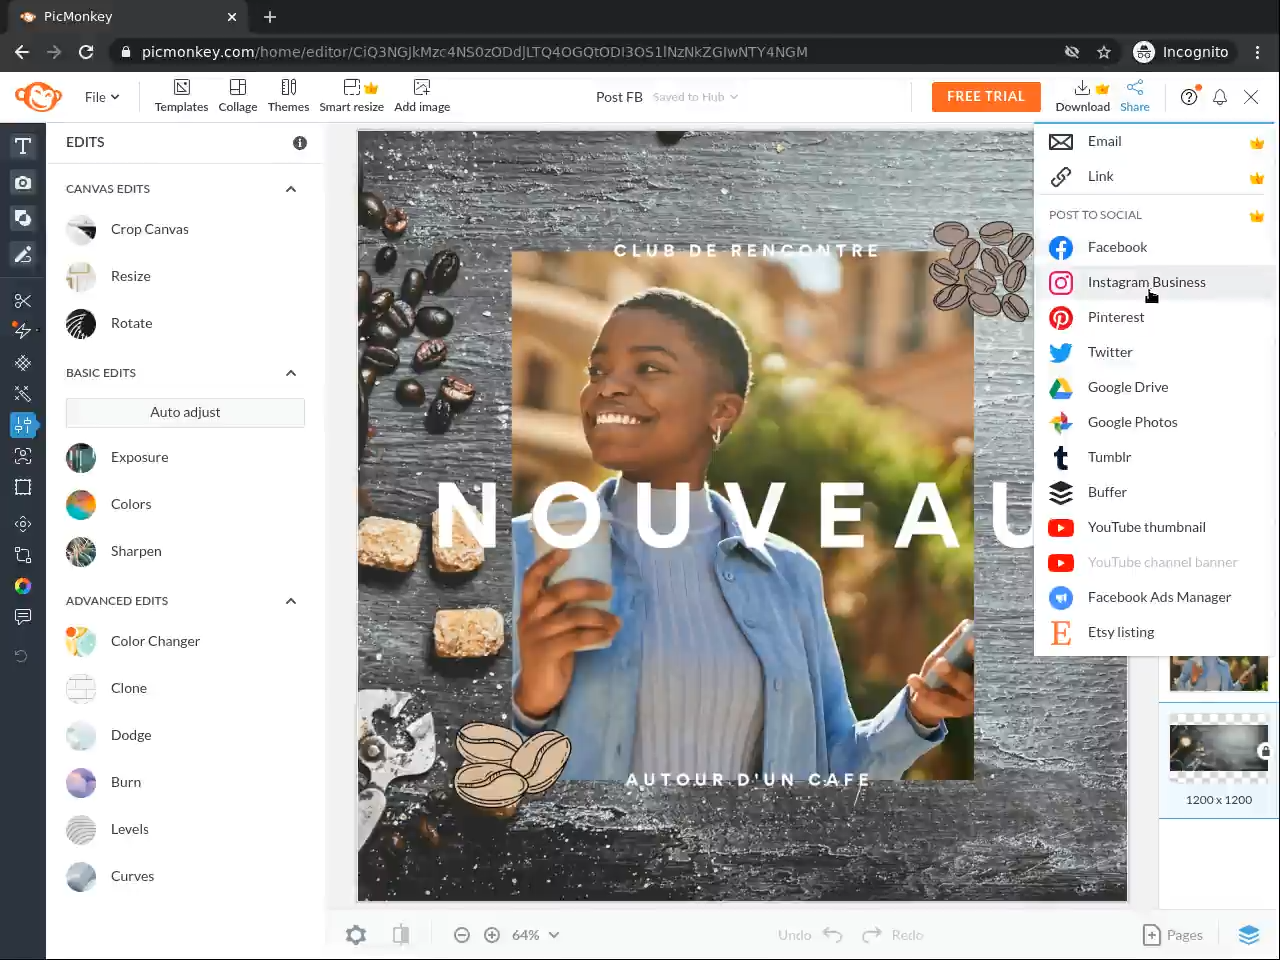
Task: Select Etsy listing option
Action: [x=1155, y=632]
